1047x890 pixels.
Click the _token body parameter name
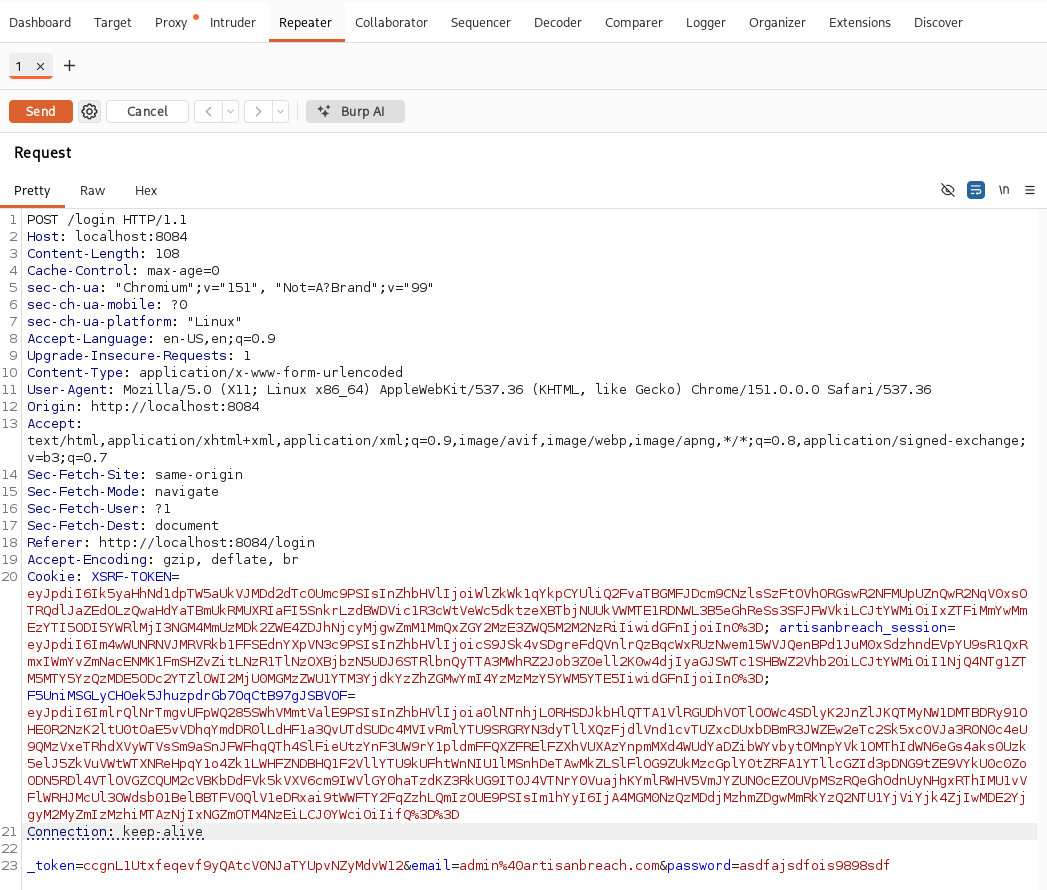pyautogui.click(x=51, y=865)
